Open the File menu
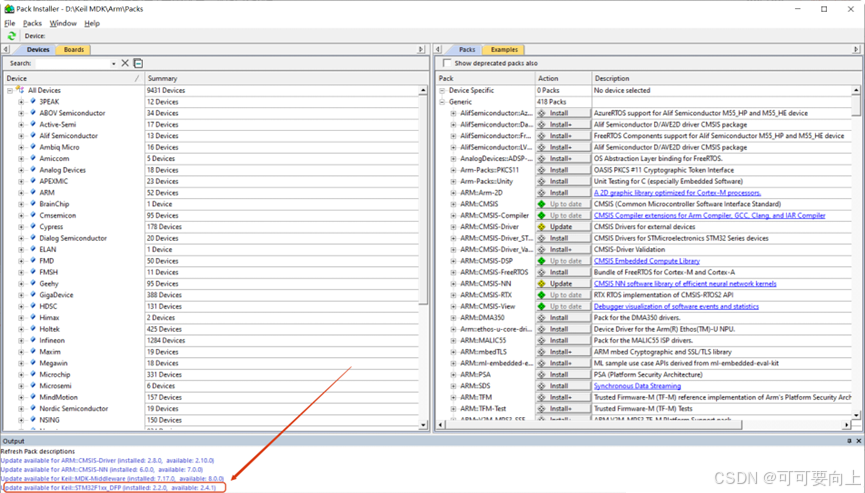 [10, 23]
